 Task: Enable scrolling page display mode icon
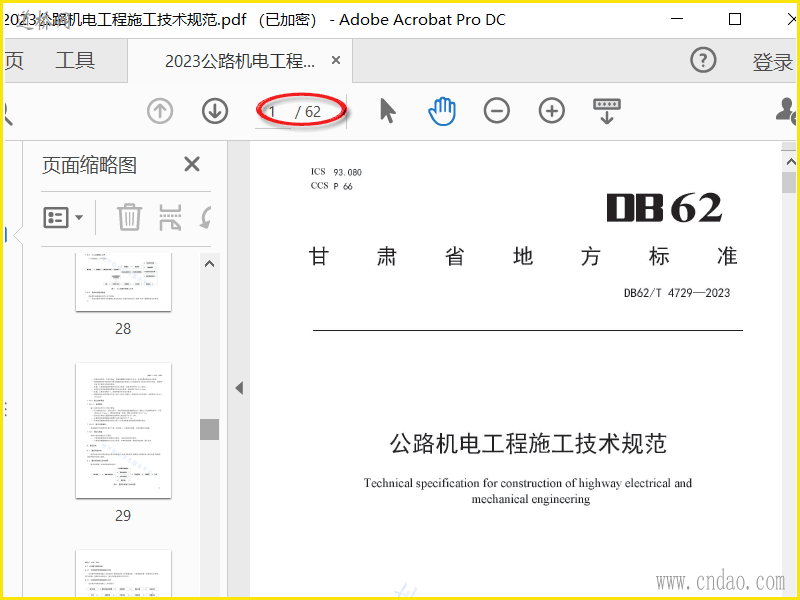click(x=607, y=111)
